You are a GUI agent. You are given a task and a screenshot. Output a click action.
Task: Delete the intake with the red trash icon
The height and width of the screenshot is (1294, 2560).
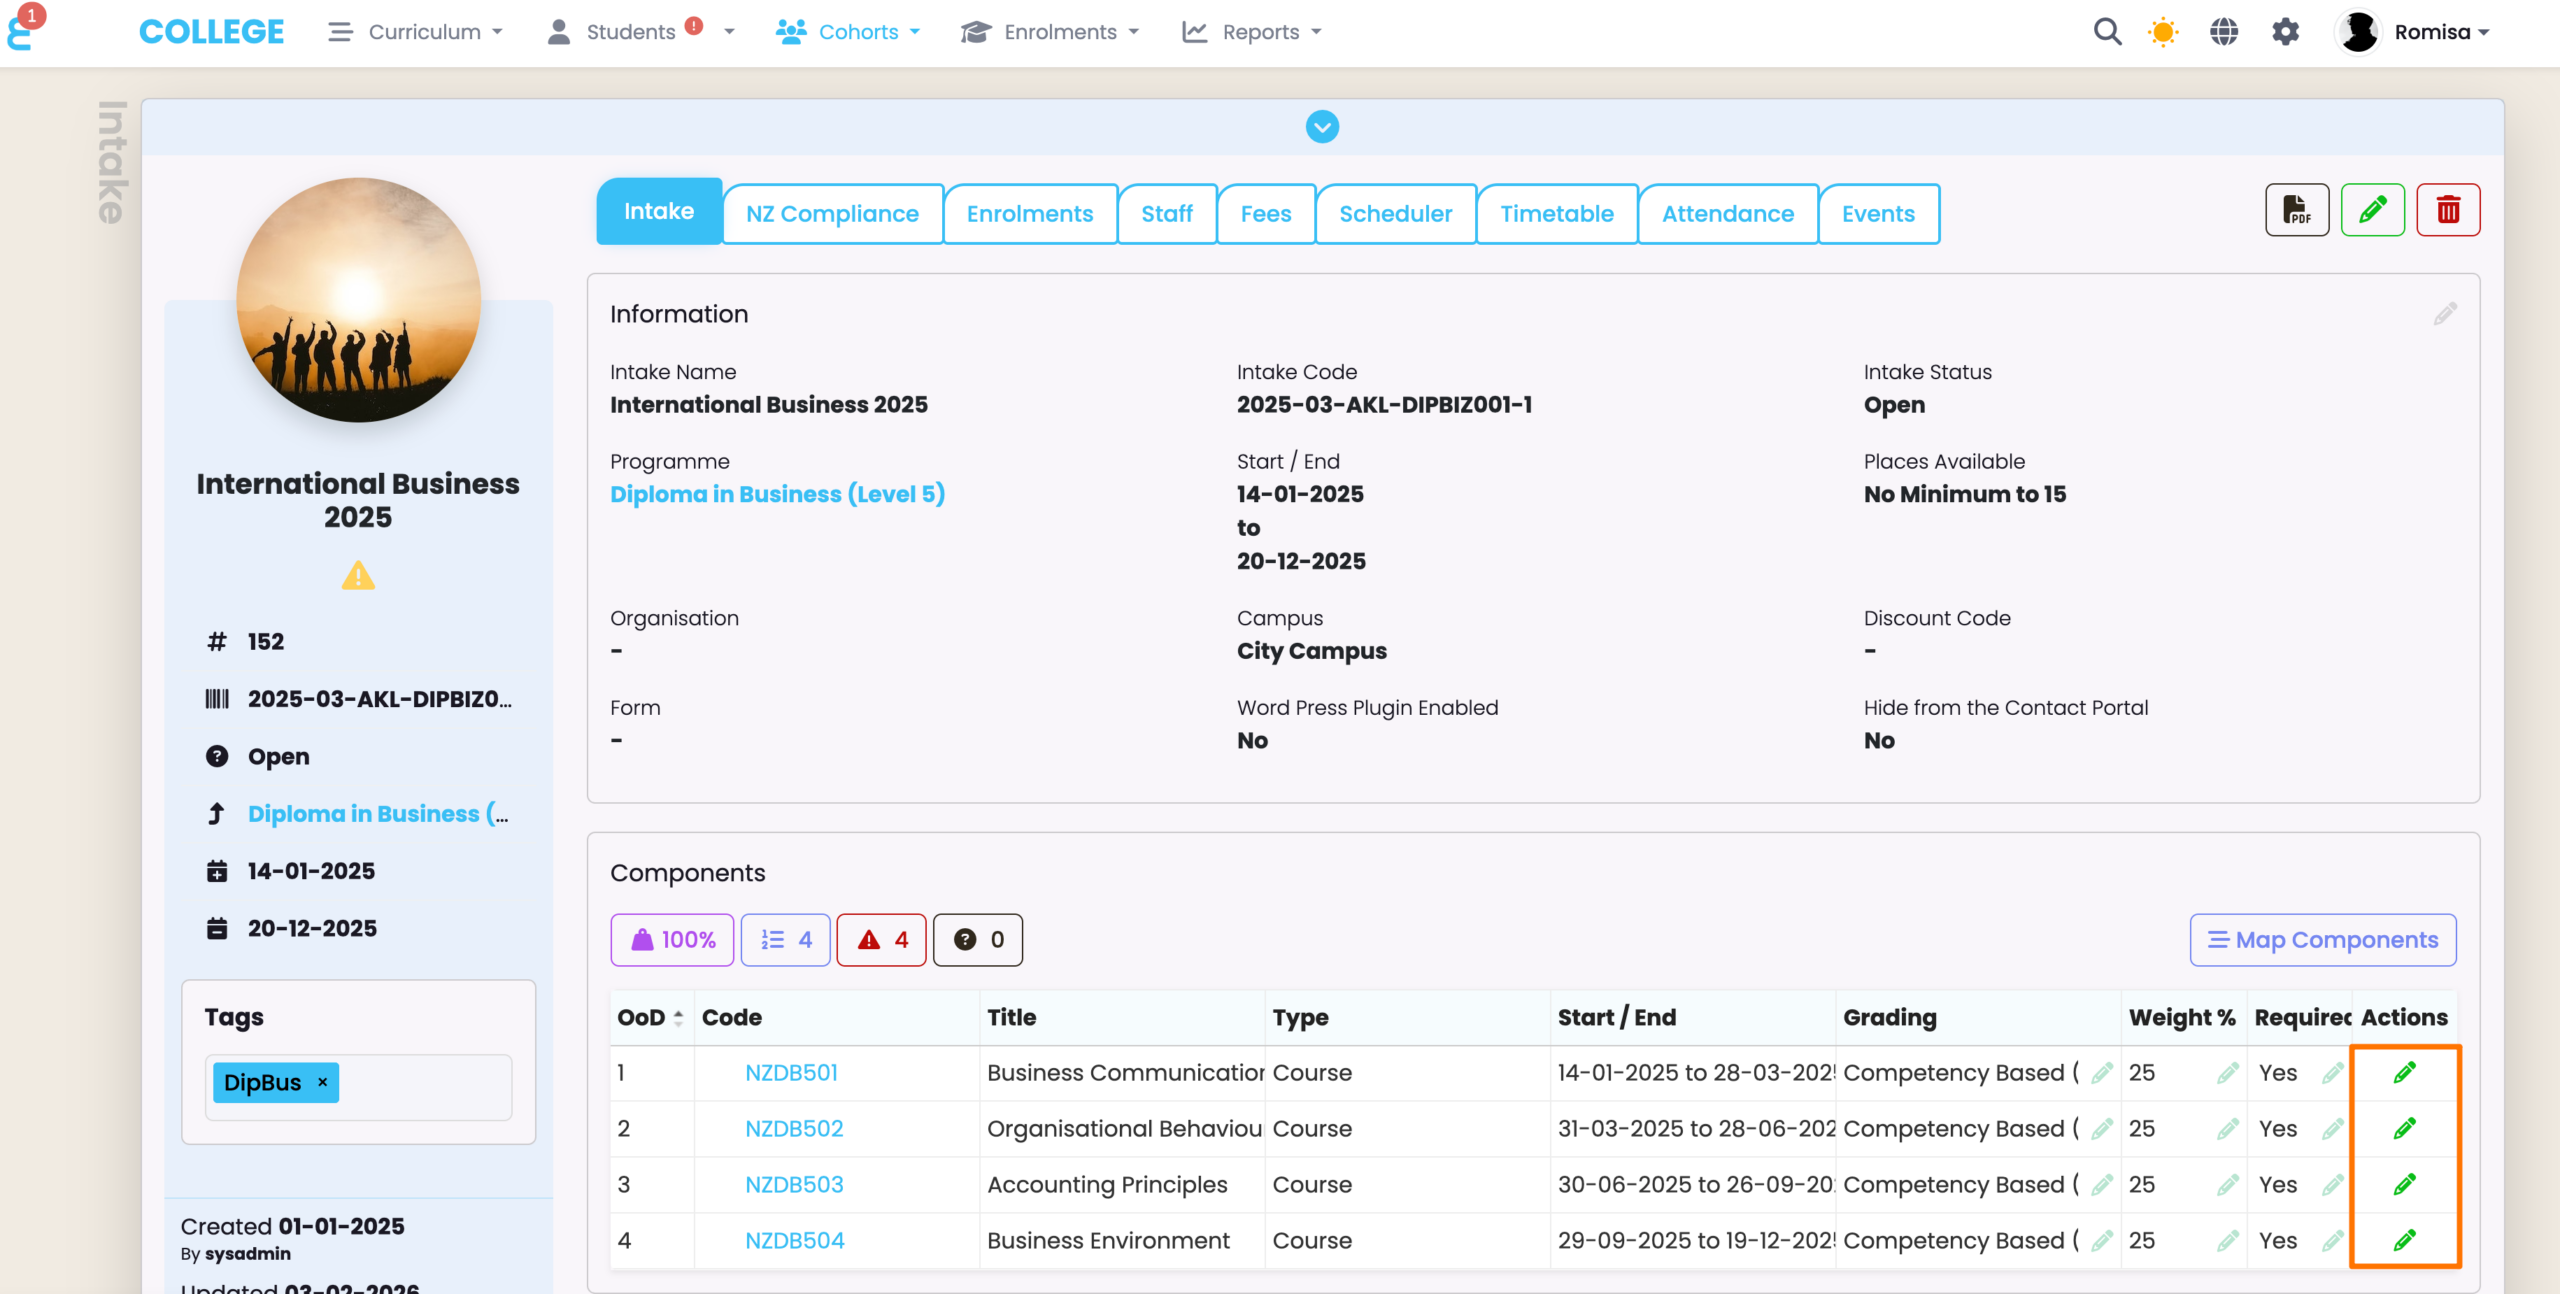point(2447,210)
